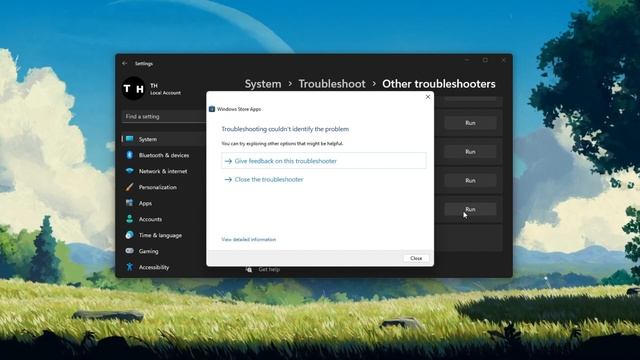The height and width of the screenshot is (360, 640).
Task: Click the Personalization paintbrush icon
Action: [129, 187]
